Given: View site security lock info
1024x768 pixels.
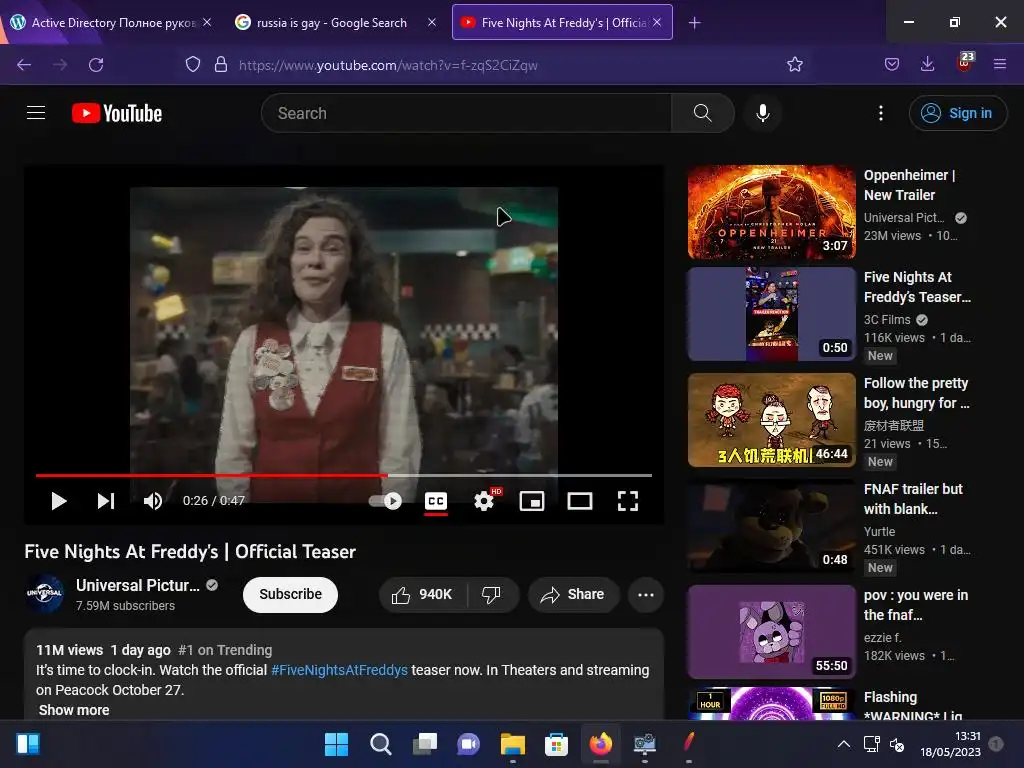Looking at the screenshot, I should [221, 64].
